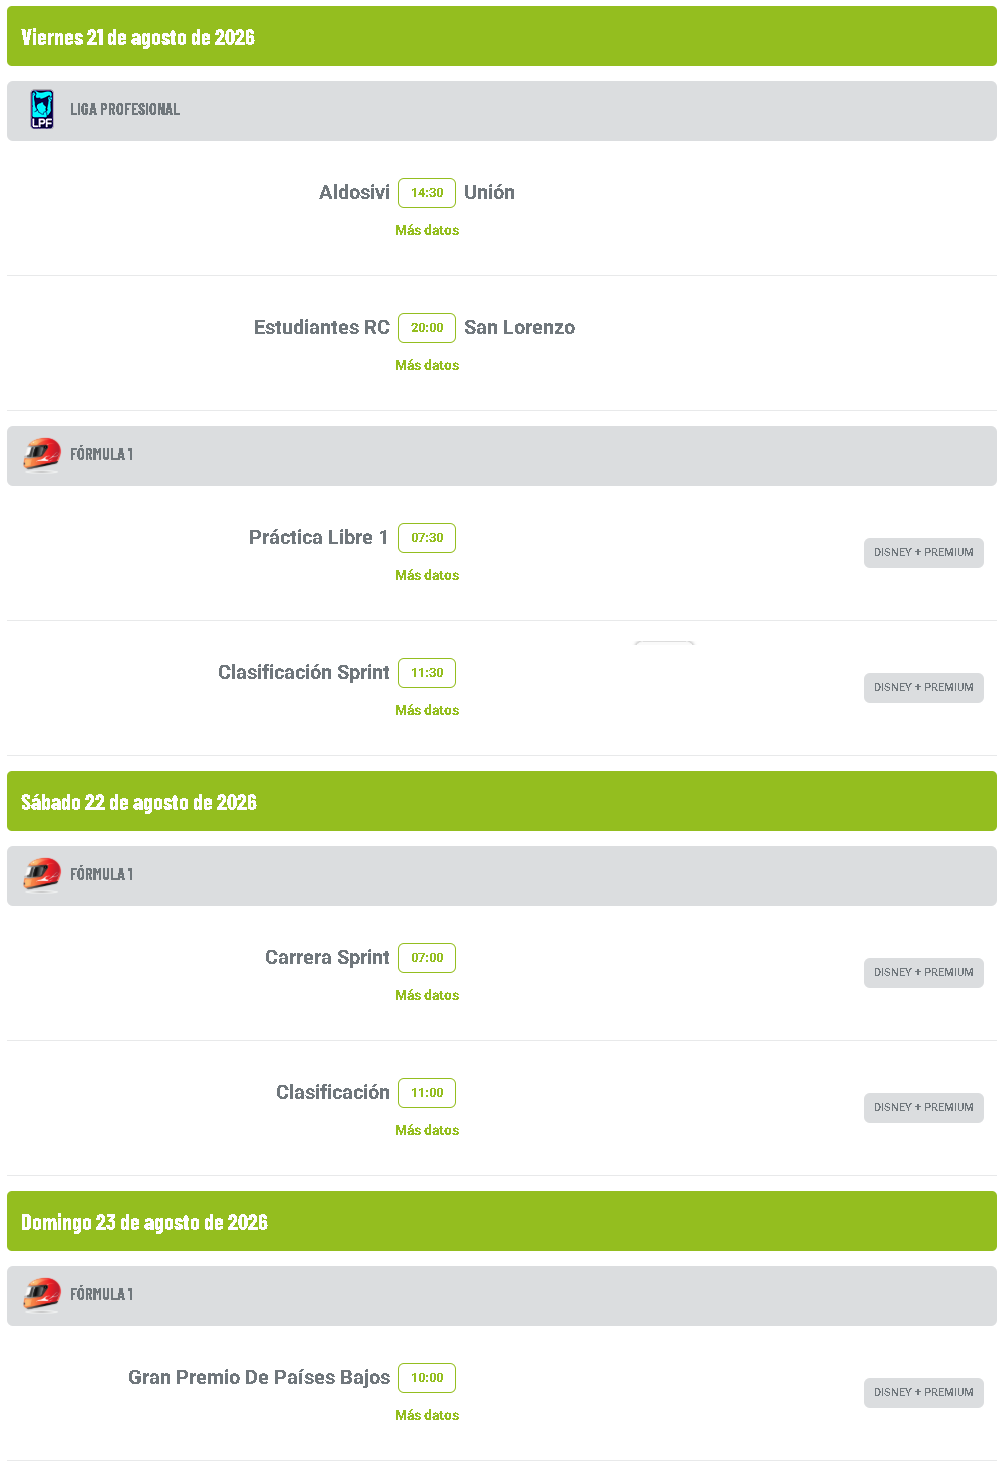Click the Liga Profesional LPF logo icon
The width and height of the screenshot is (1003, 1469).
pyautogui.click(x=42, y=110)
